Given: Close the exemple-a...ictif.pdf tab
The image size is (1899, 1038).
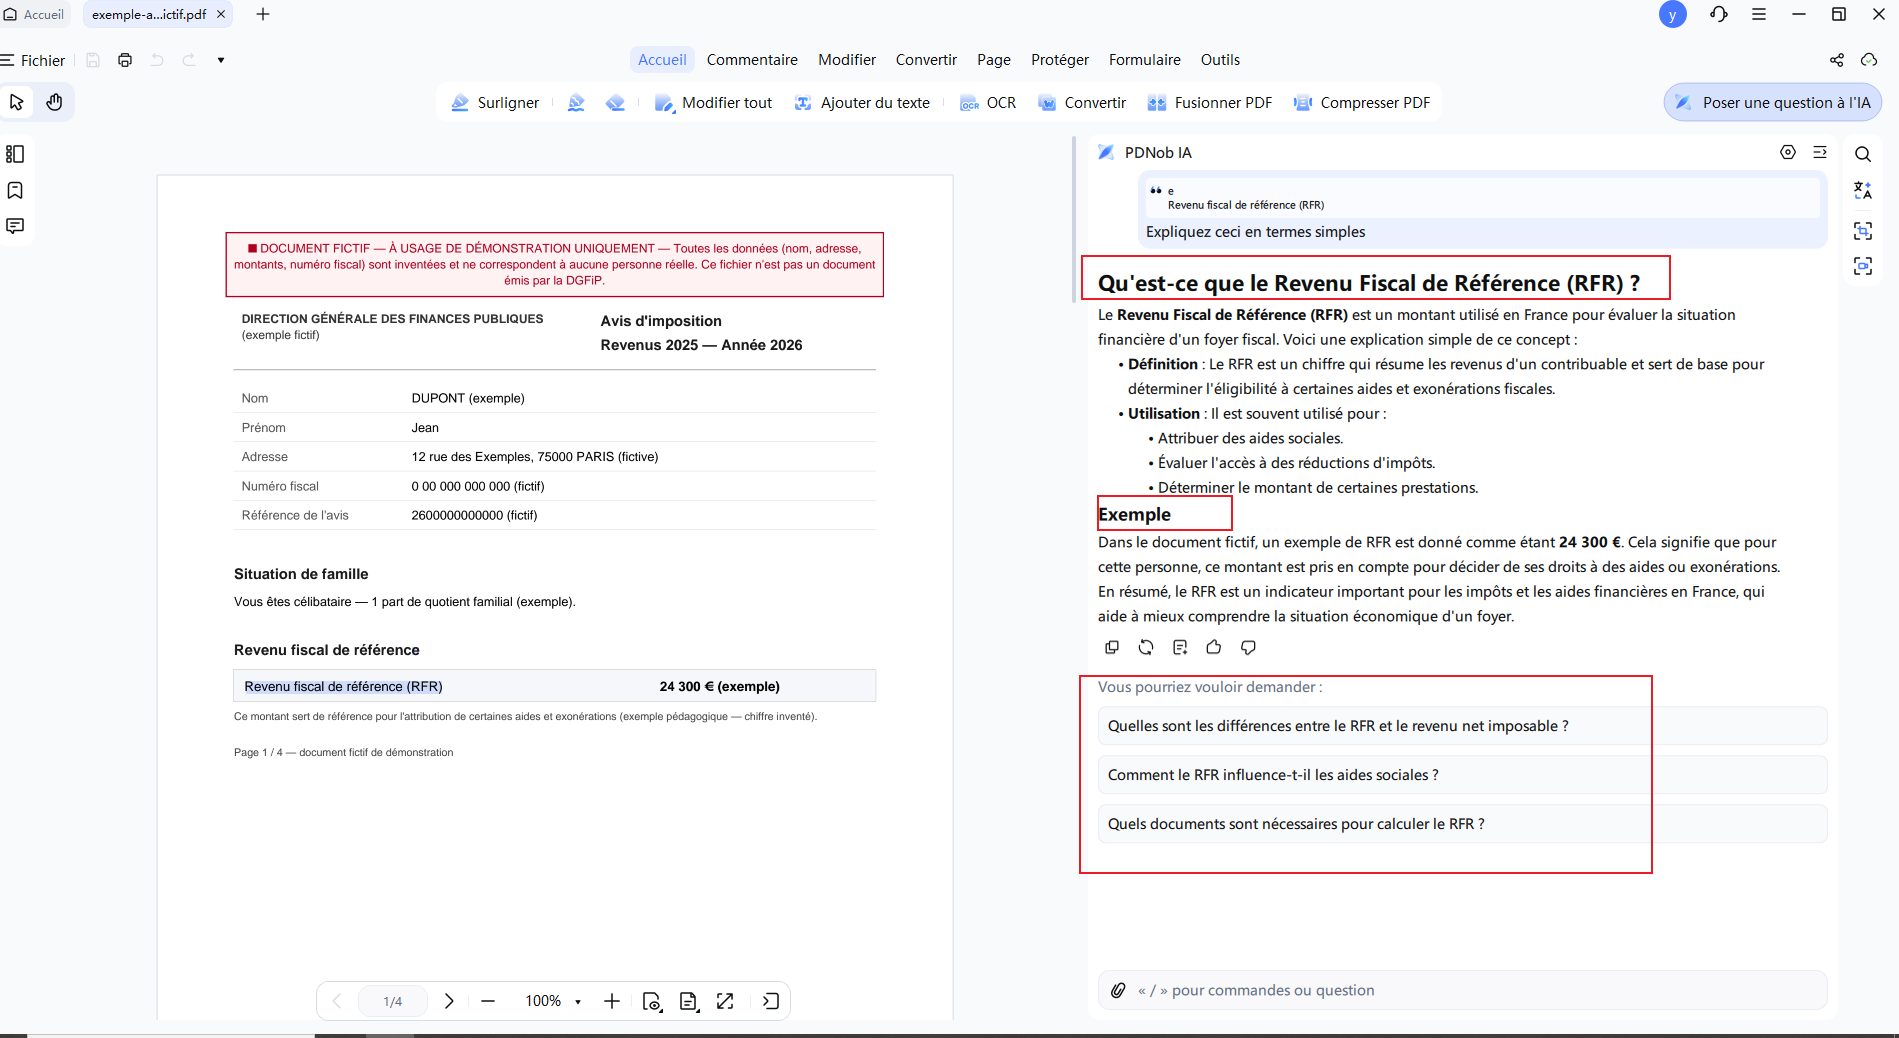Looking at the screenshot, I should point(221,14).
